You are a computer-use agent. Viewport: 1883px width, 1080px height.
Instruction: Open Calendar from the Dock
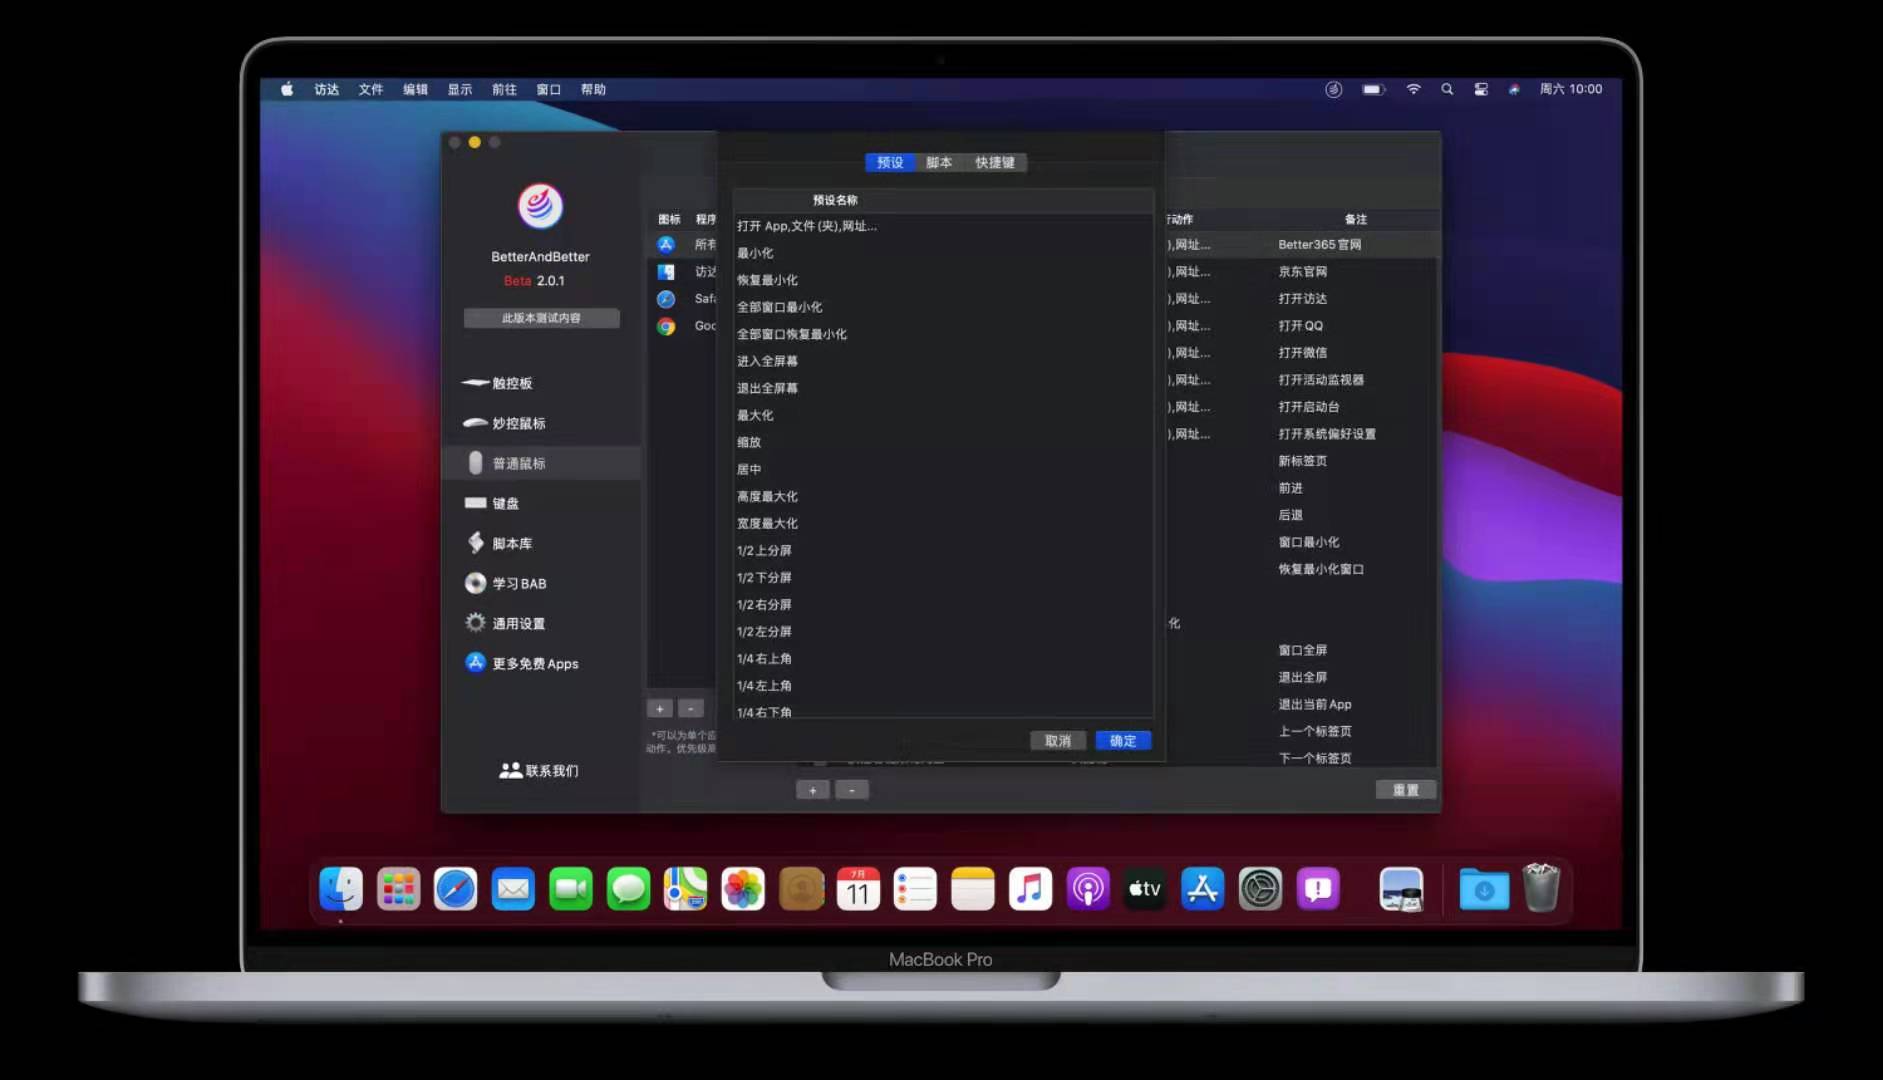coord(858,888)
